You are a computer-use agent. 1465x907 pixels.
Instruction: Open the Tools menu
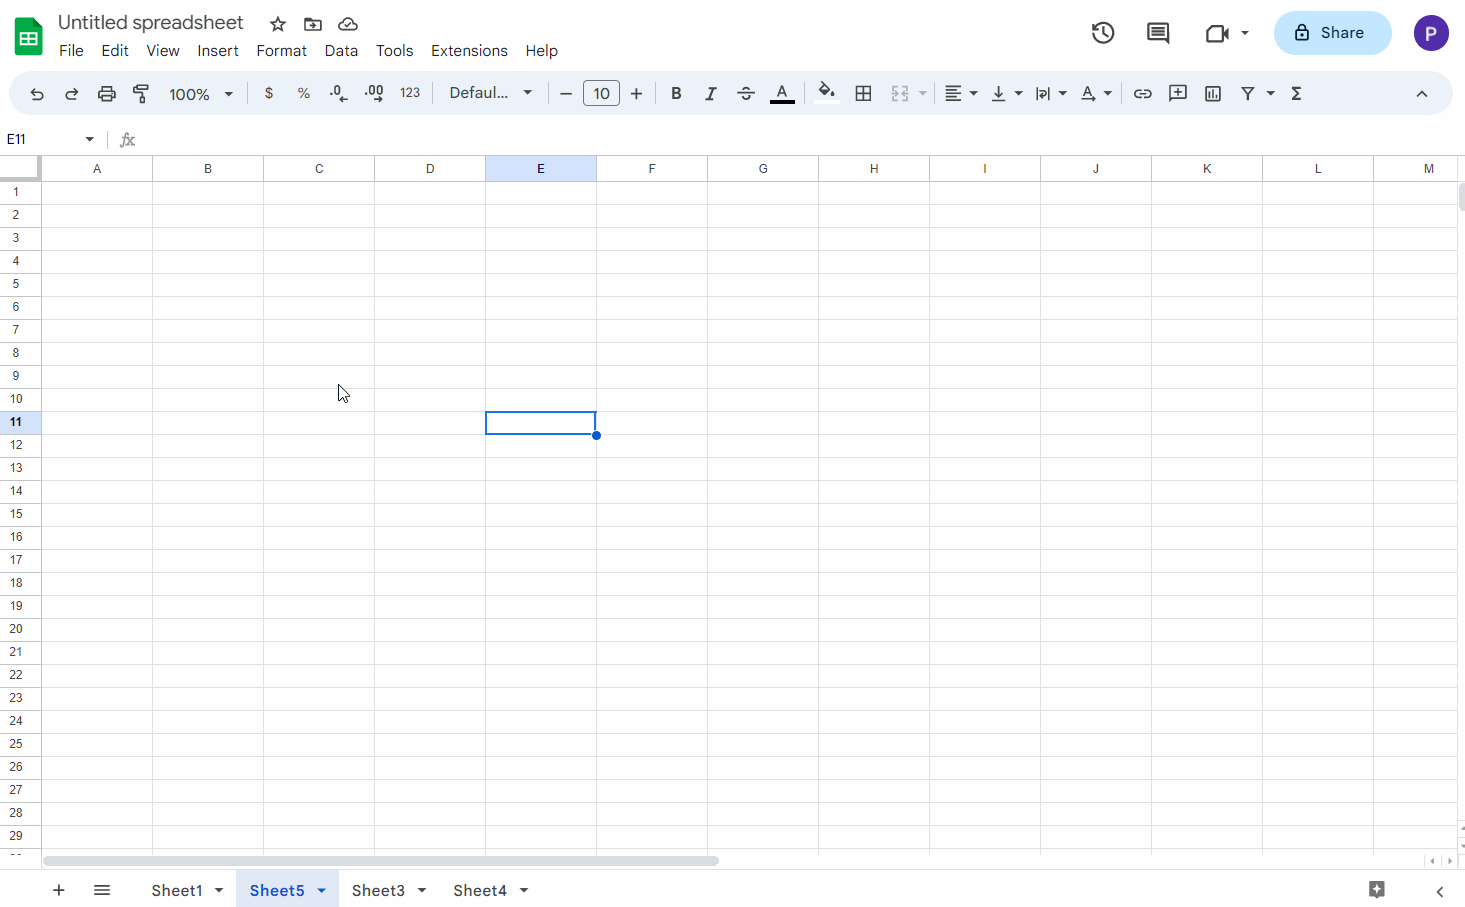click(x=394, y=51)
